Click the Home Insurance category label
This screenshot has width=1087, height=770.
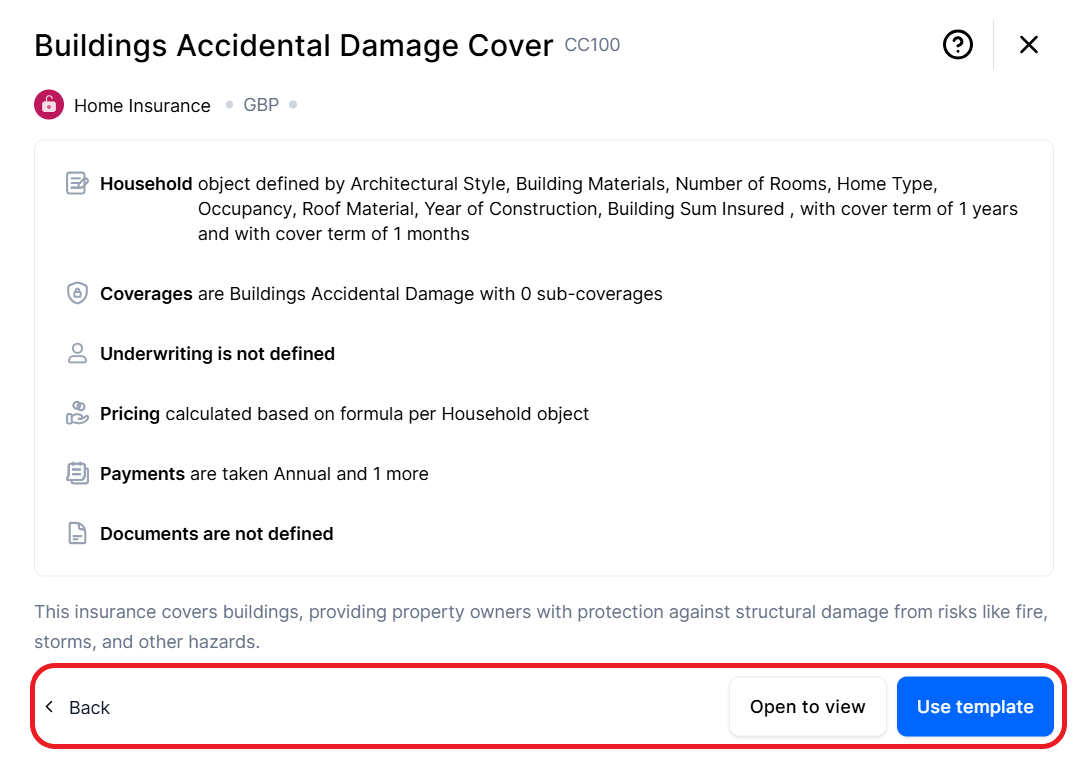tap(142, 106)
